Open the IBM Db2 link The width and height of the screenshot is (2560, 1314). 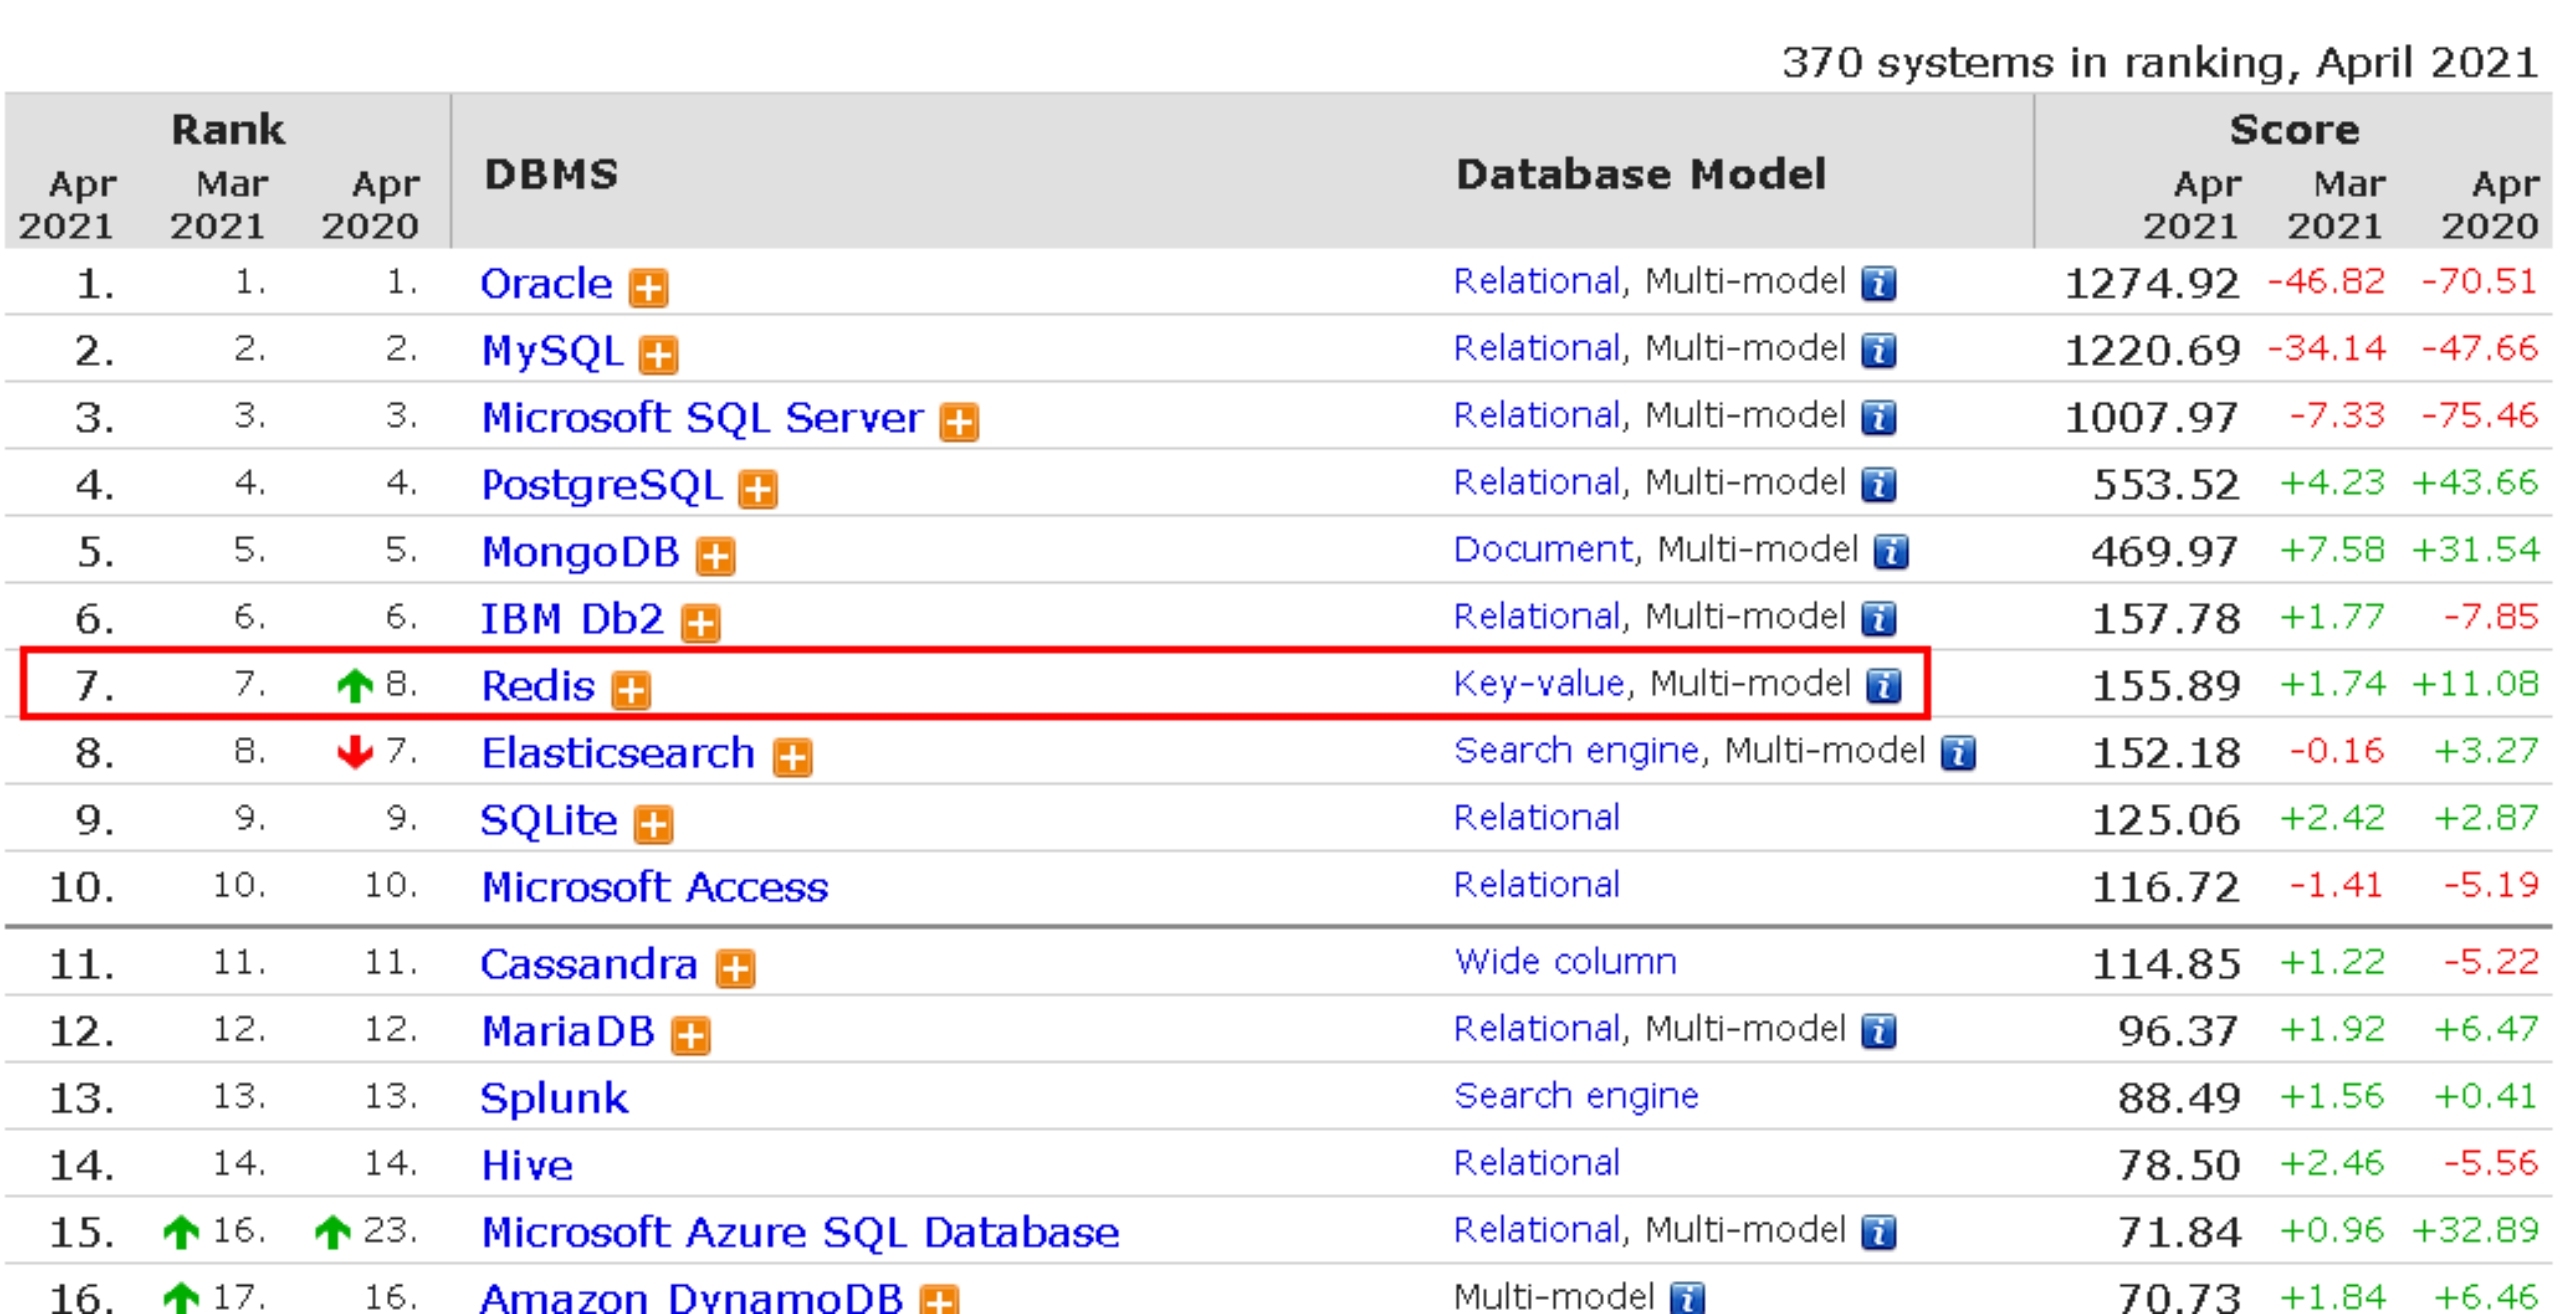(572, 619)
